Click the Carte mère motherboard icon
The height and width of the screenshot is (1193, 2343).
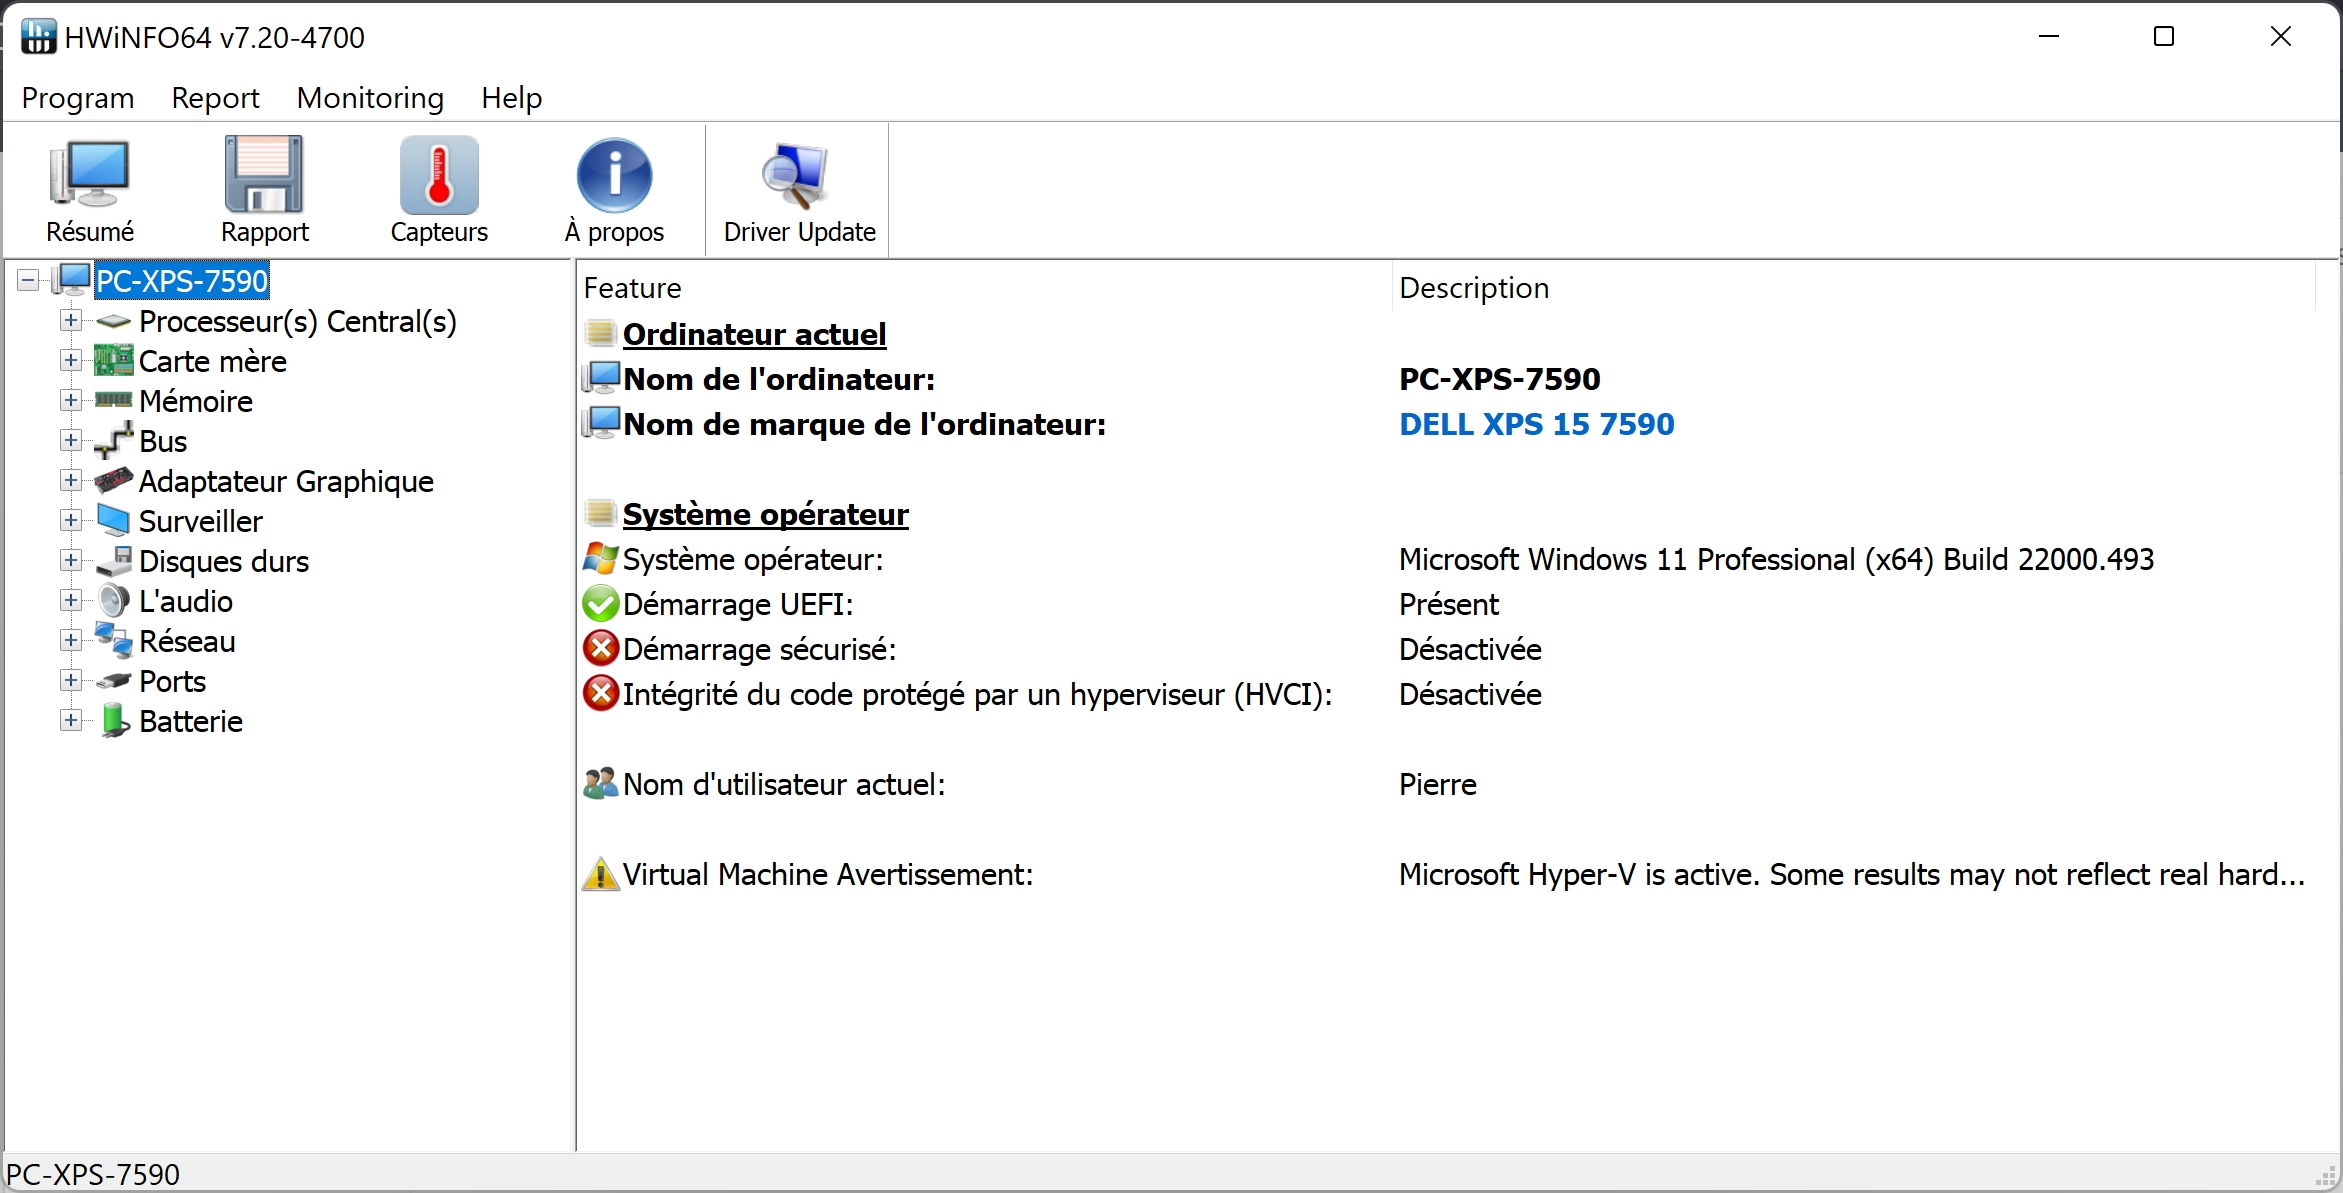coord(113,361)
